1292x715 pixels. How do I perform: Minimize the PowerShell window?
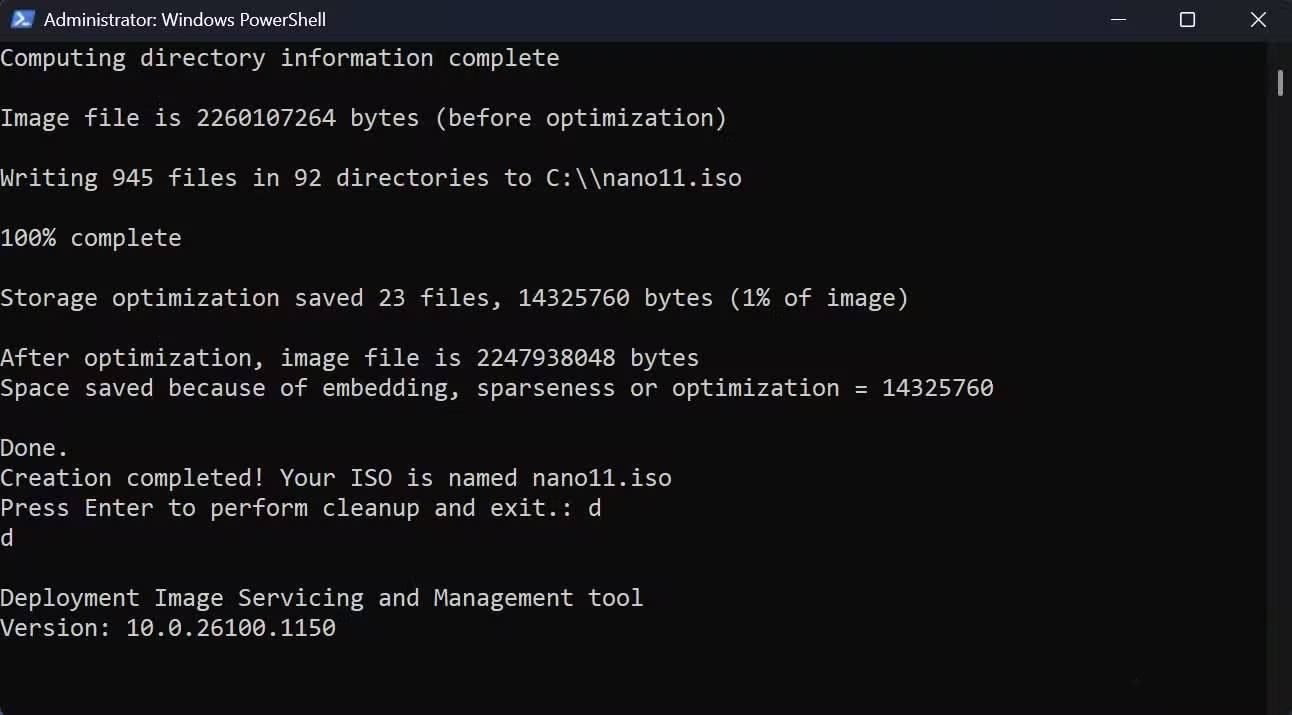1118,19
